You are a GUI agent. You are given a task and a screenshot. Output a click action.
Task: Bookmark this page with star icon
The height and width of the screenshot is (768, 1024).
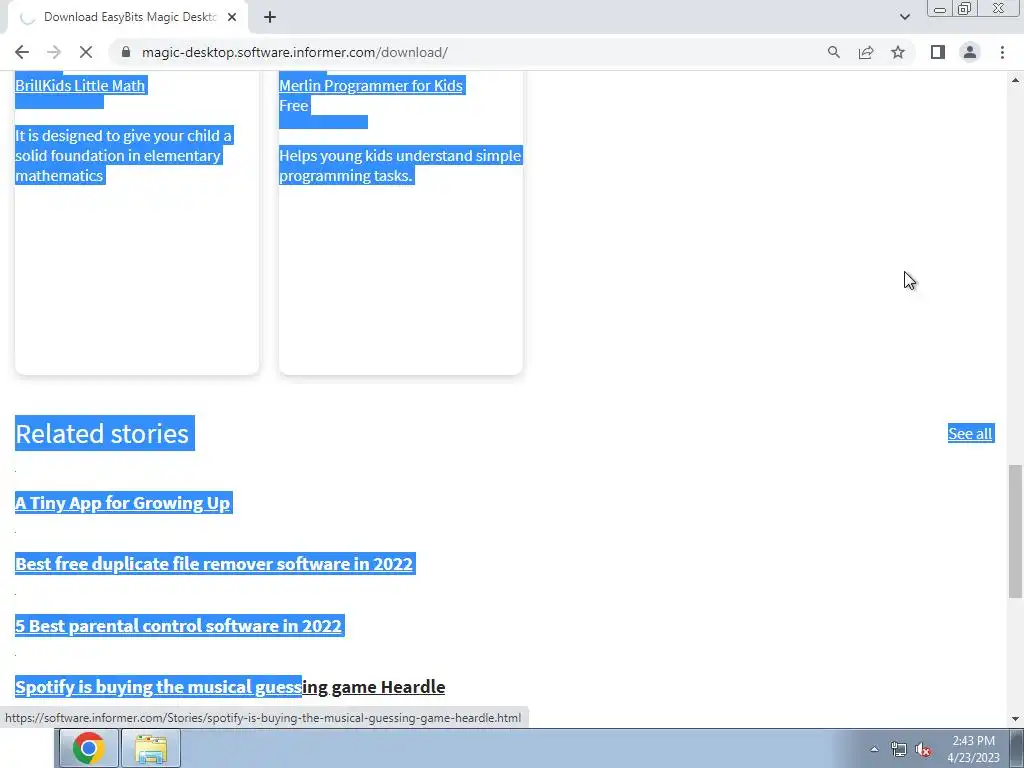(898, 52)
